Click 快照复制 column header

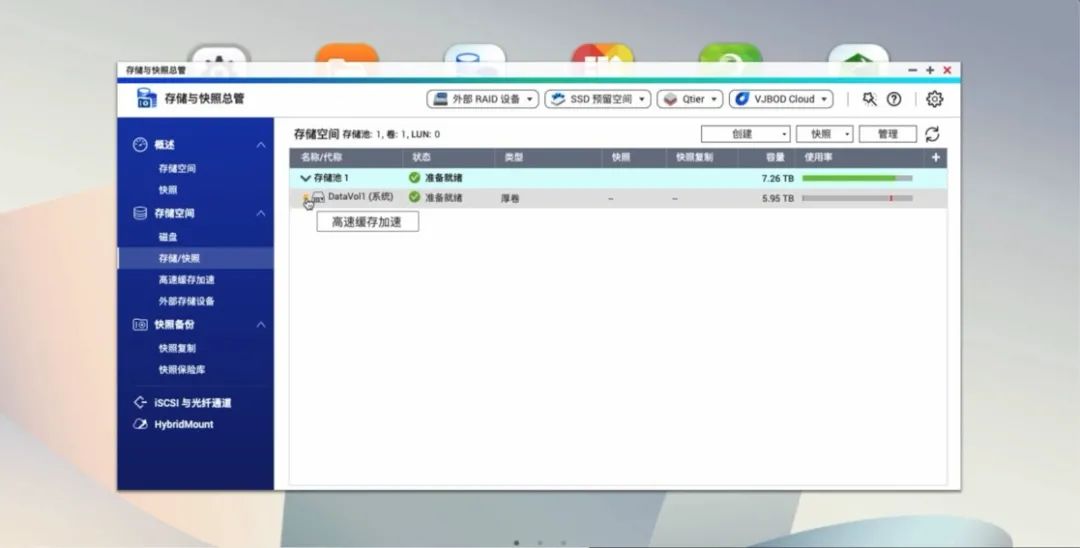point(694,158)
